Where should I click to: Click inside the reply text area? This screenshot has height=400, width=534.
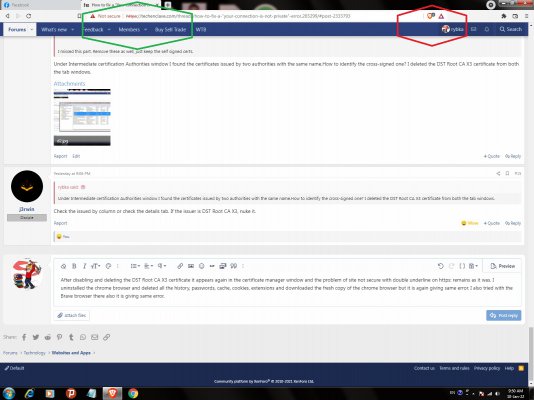tap(287, 289)
